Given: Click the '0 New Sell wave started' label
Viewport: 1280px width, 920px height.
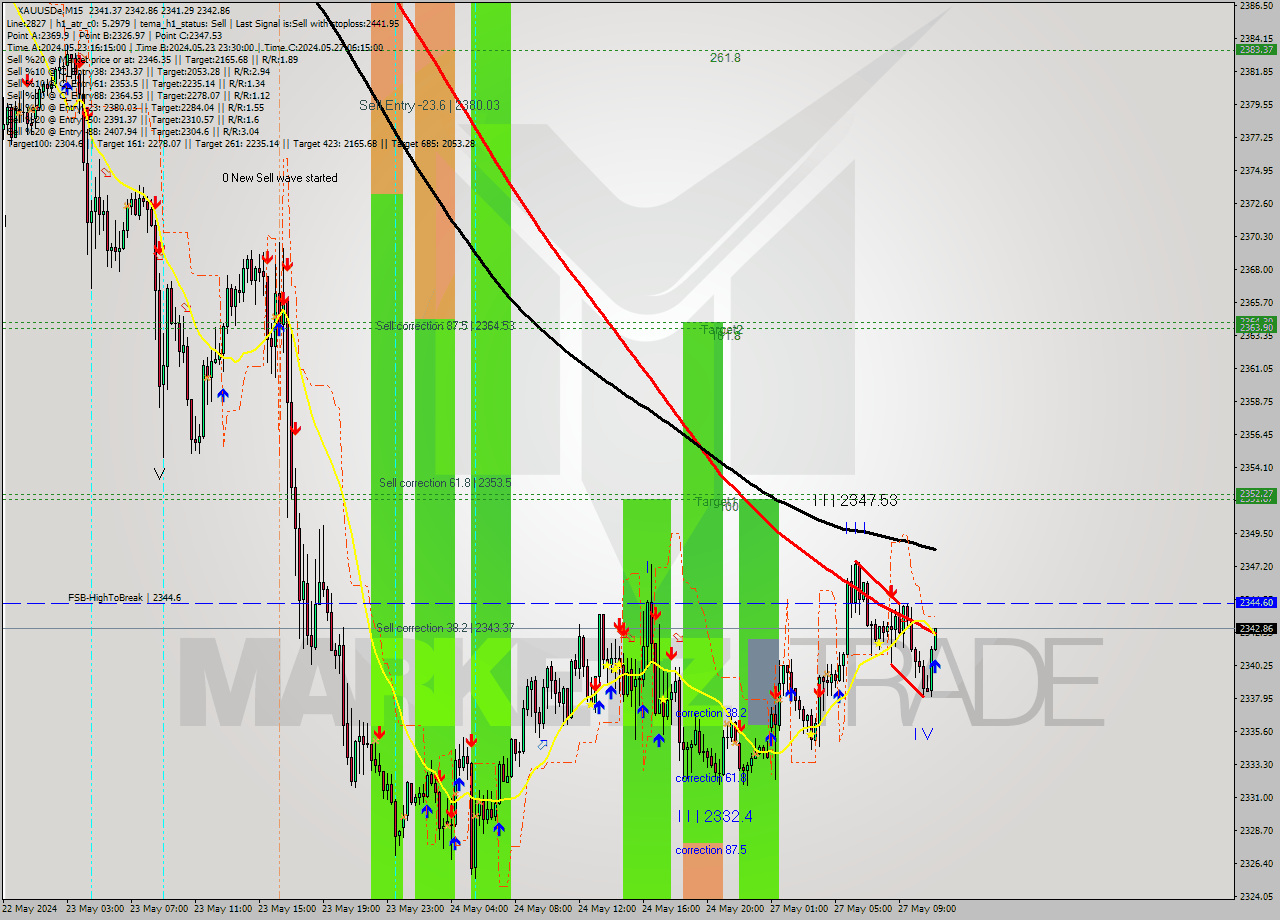Looking at the screenshot, I should [280, 178].
